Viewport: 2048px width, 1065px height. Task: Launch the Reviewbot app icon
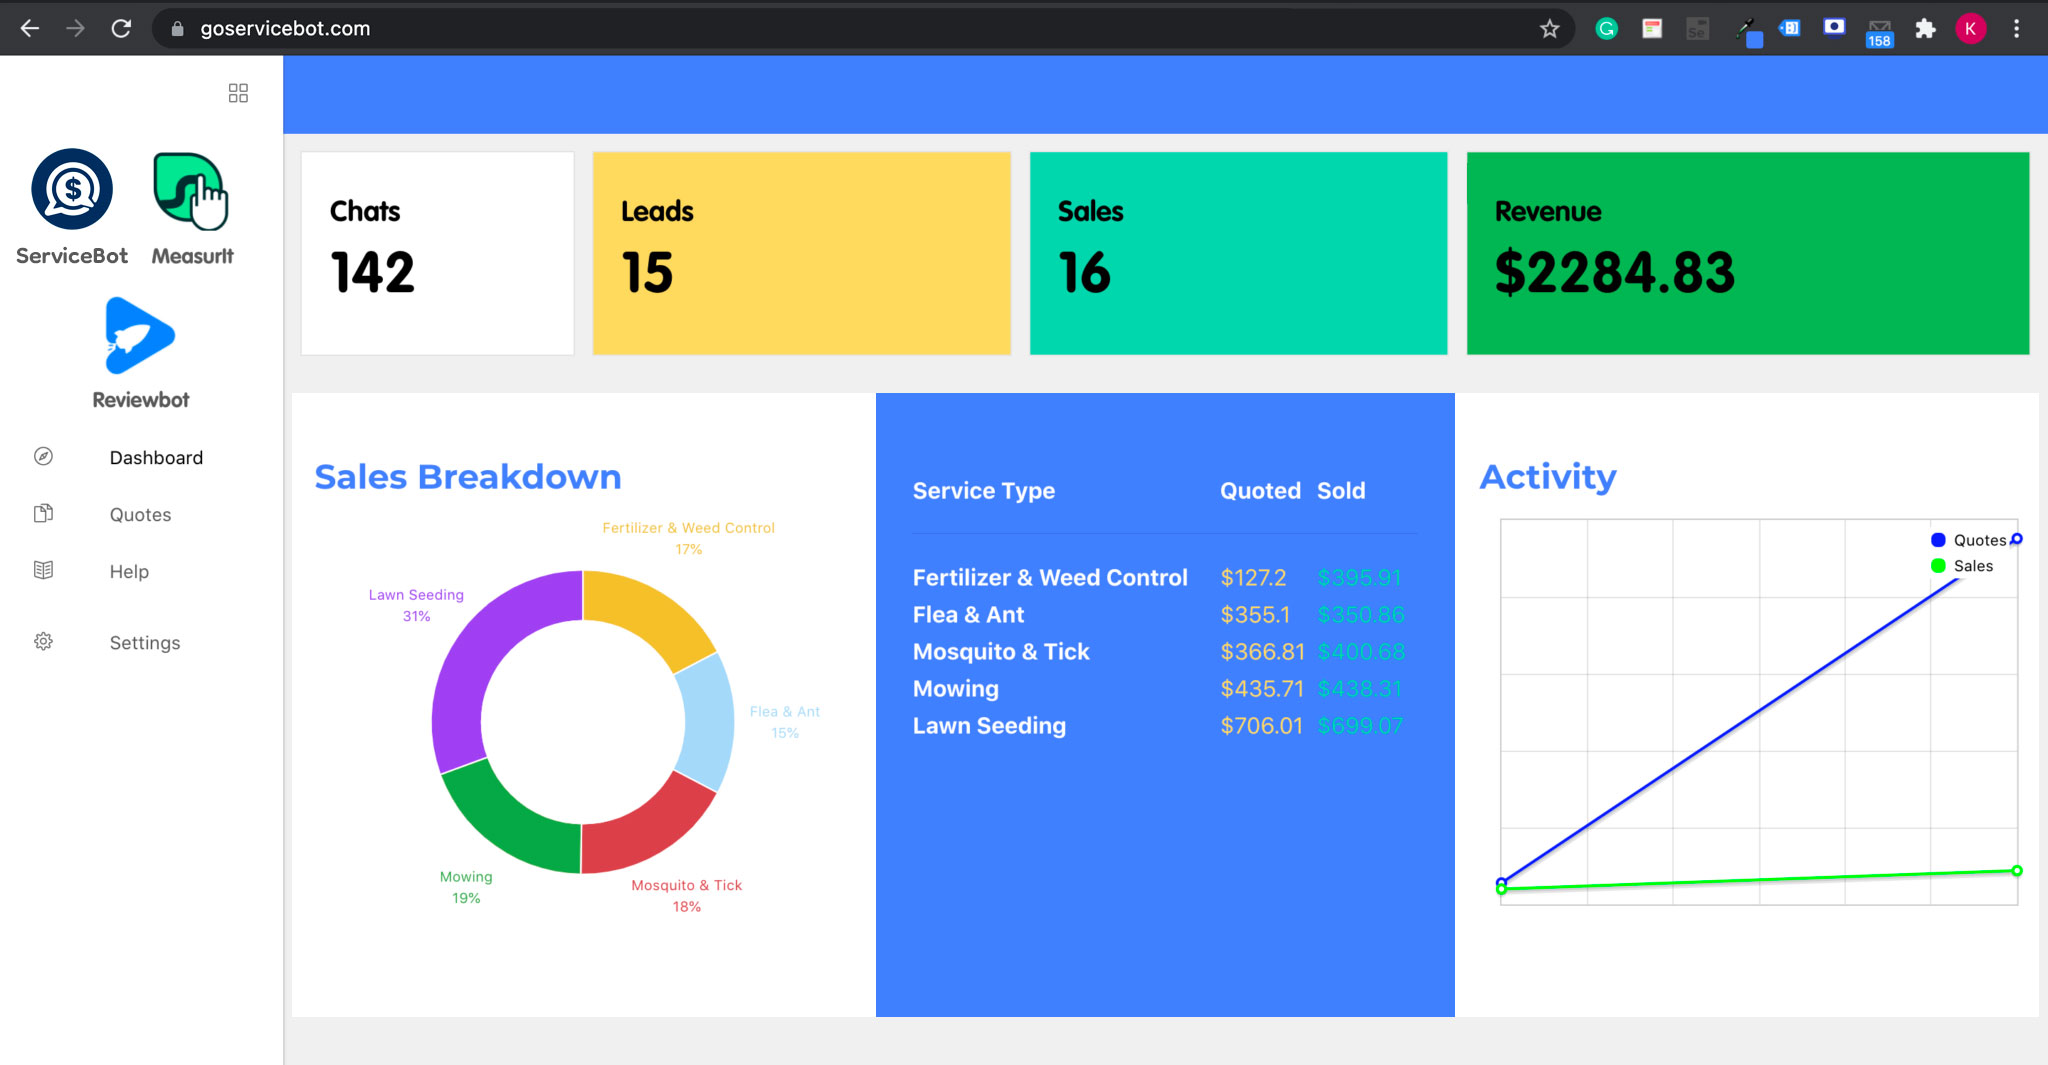(140, 336)
